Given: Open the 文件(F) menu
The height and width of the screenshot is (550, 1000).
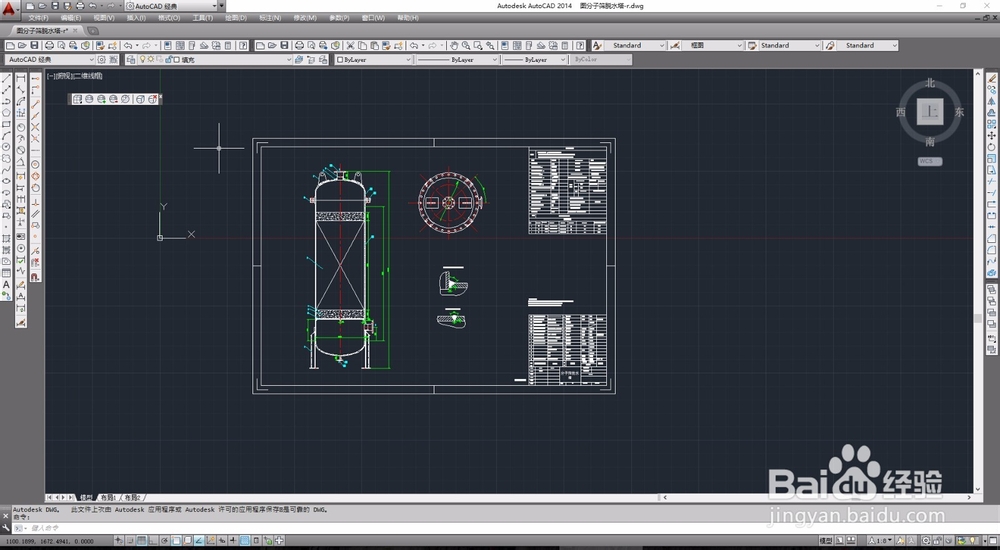Looking at the screenshot, I should click(x=39, y=18).
